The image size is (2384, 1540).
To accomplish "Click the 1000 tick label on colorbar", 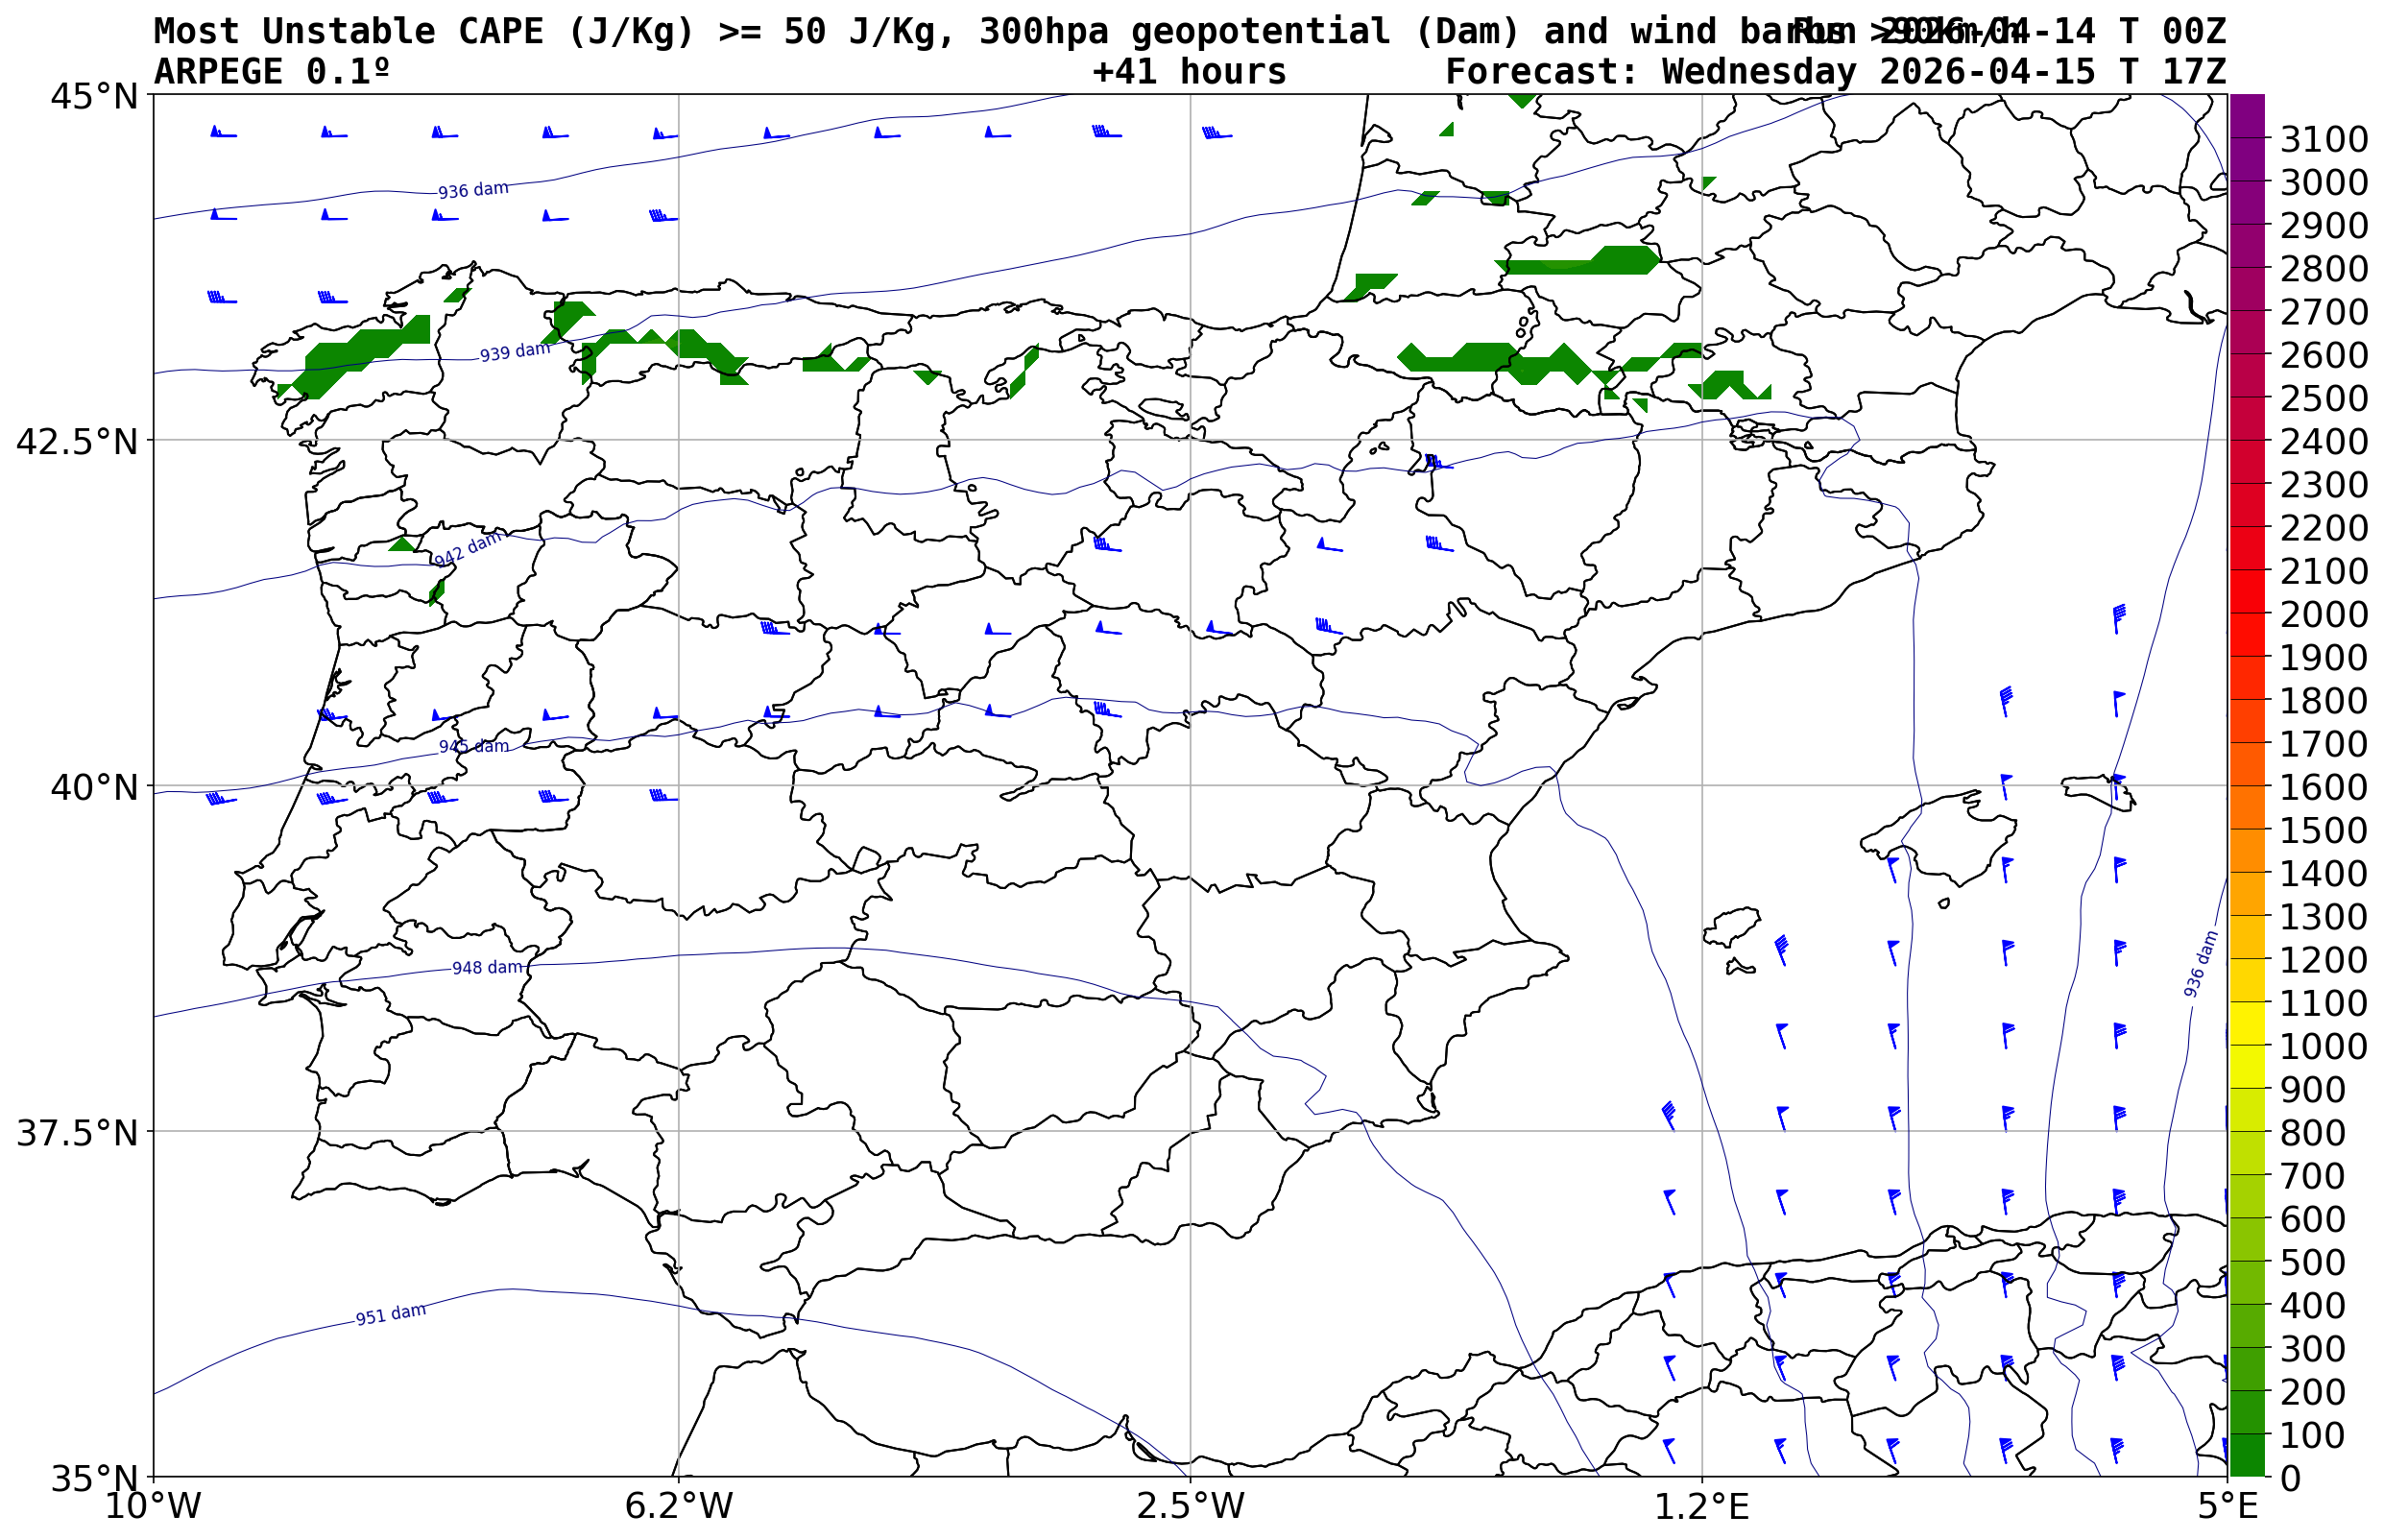I will [2323, 1046].
